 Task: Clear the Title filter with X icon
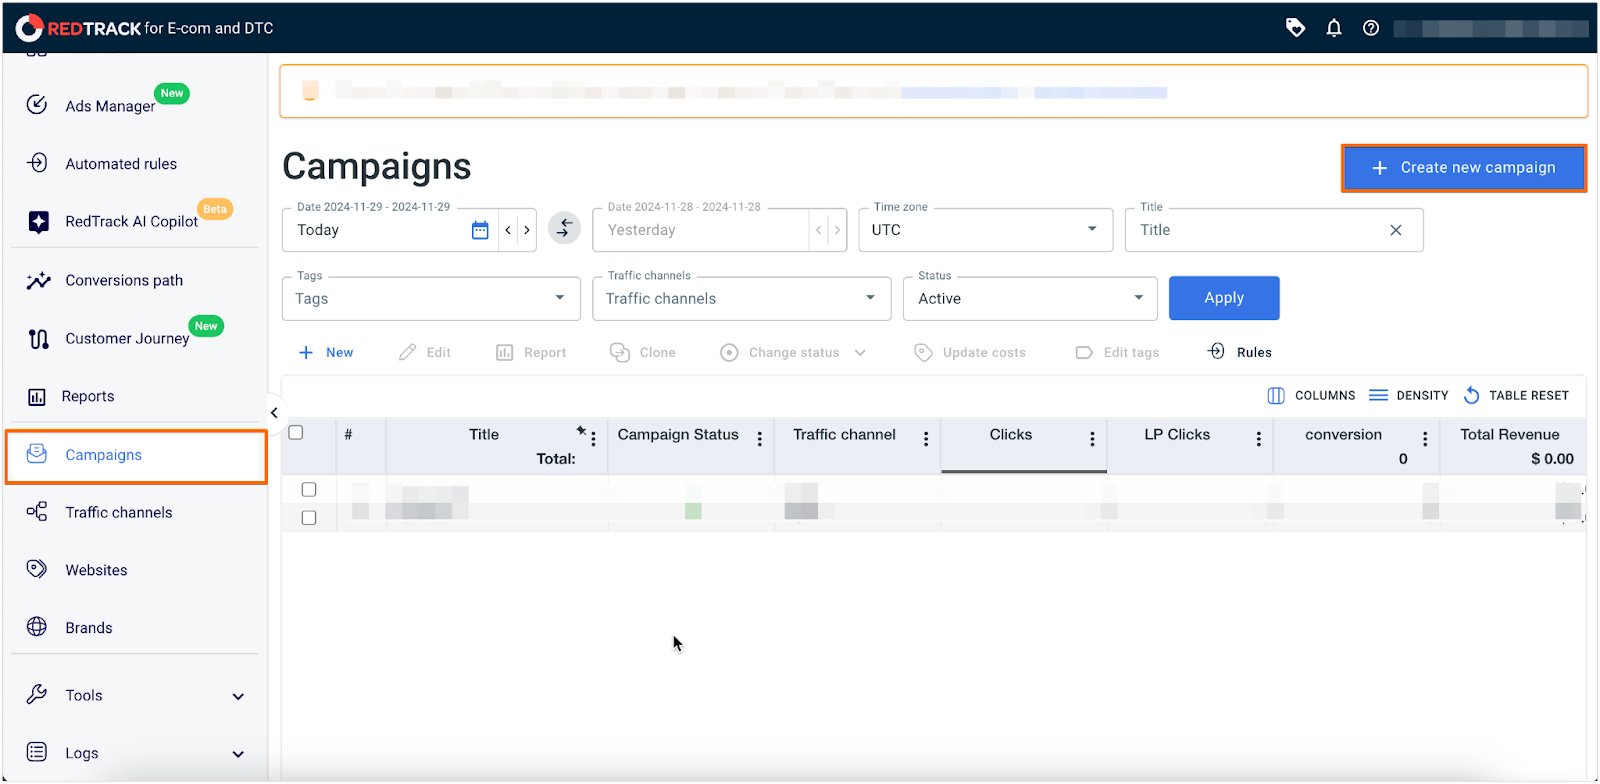point(1395,230)
